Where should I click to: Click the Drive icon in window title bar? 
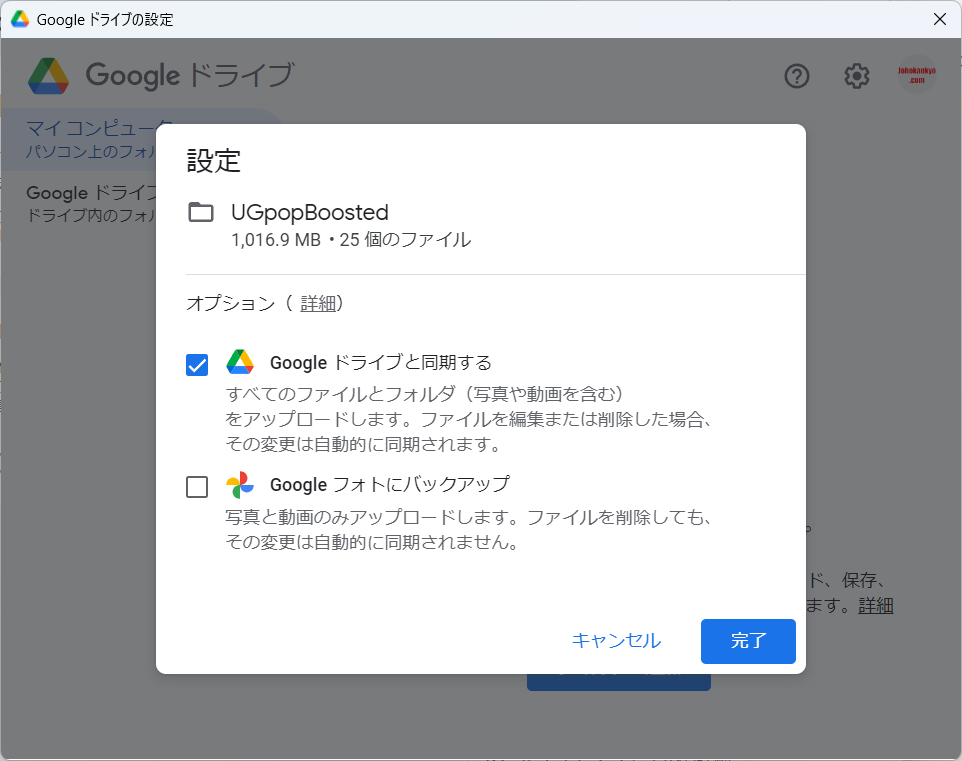tap(20, 19)
